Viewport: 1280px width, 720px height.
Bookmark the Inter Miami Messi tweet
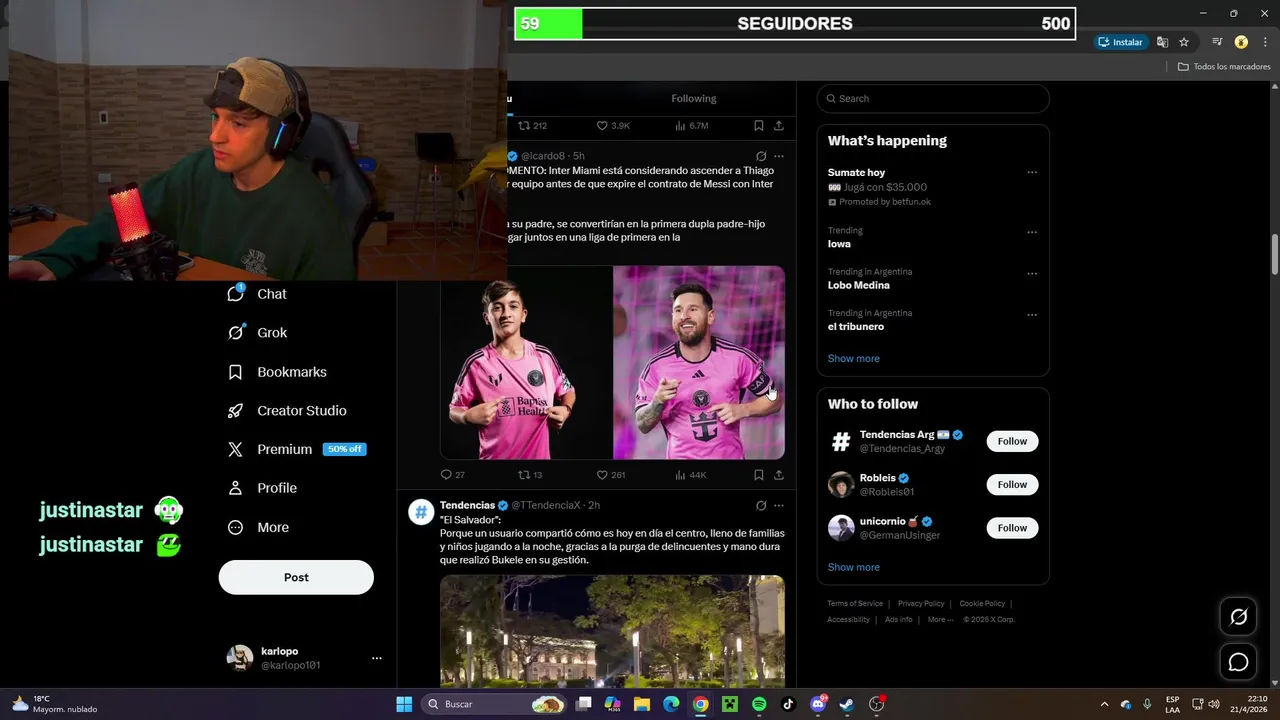click(759, 475)
